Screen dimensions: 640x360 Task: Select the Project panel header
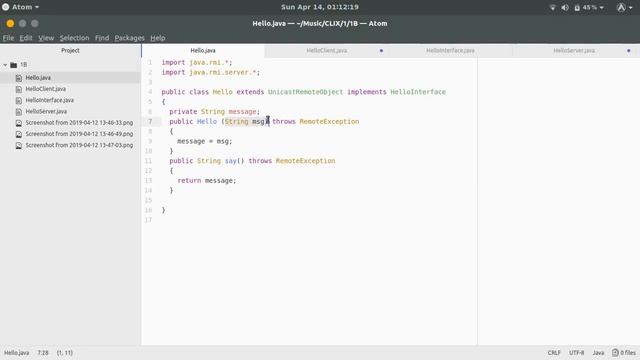pos(70,51)
